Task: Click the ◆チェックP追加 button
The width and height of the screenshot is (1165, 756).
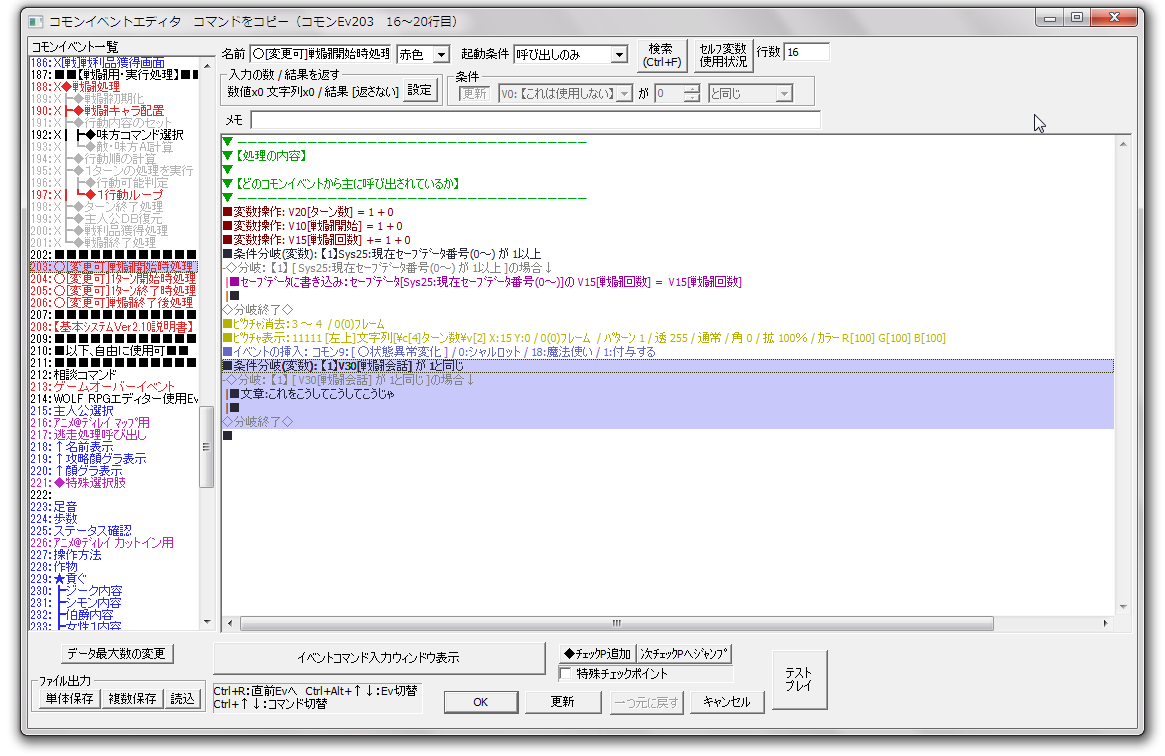Action: 597,654
